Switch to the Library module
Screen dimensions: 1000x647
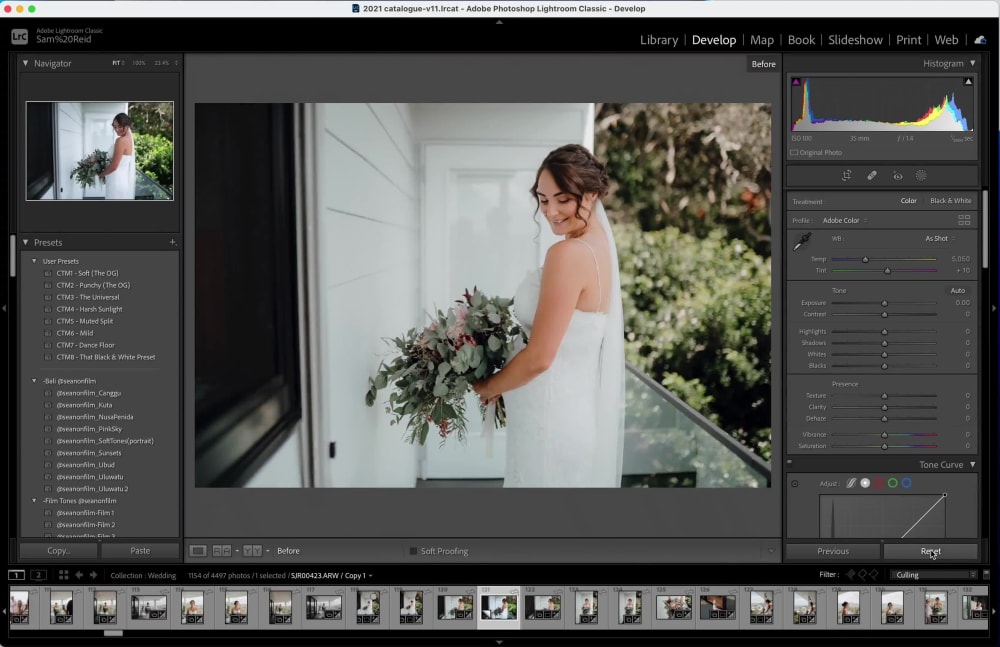click(x=659, y=40)
